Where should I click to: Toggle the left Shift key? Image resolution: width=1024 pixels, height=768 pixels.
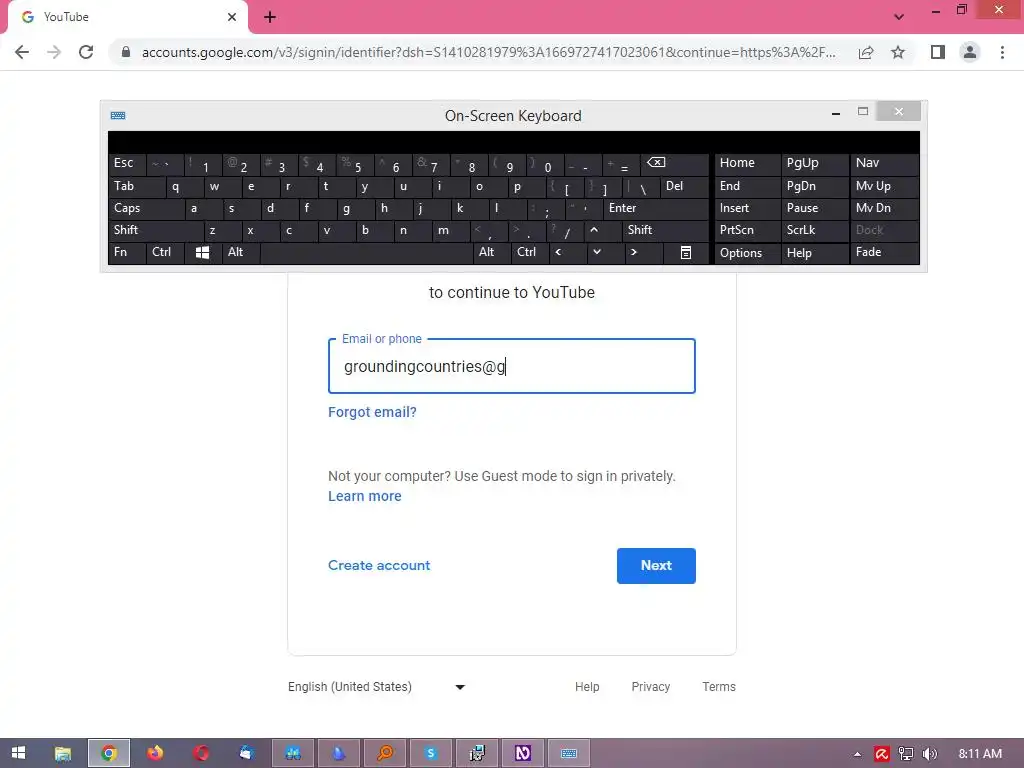point(156,231)
